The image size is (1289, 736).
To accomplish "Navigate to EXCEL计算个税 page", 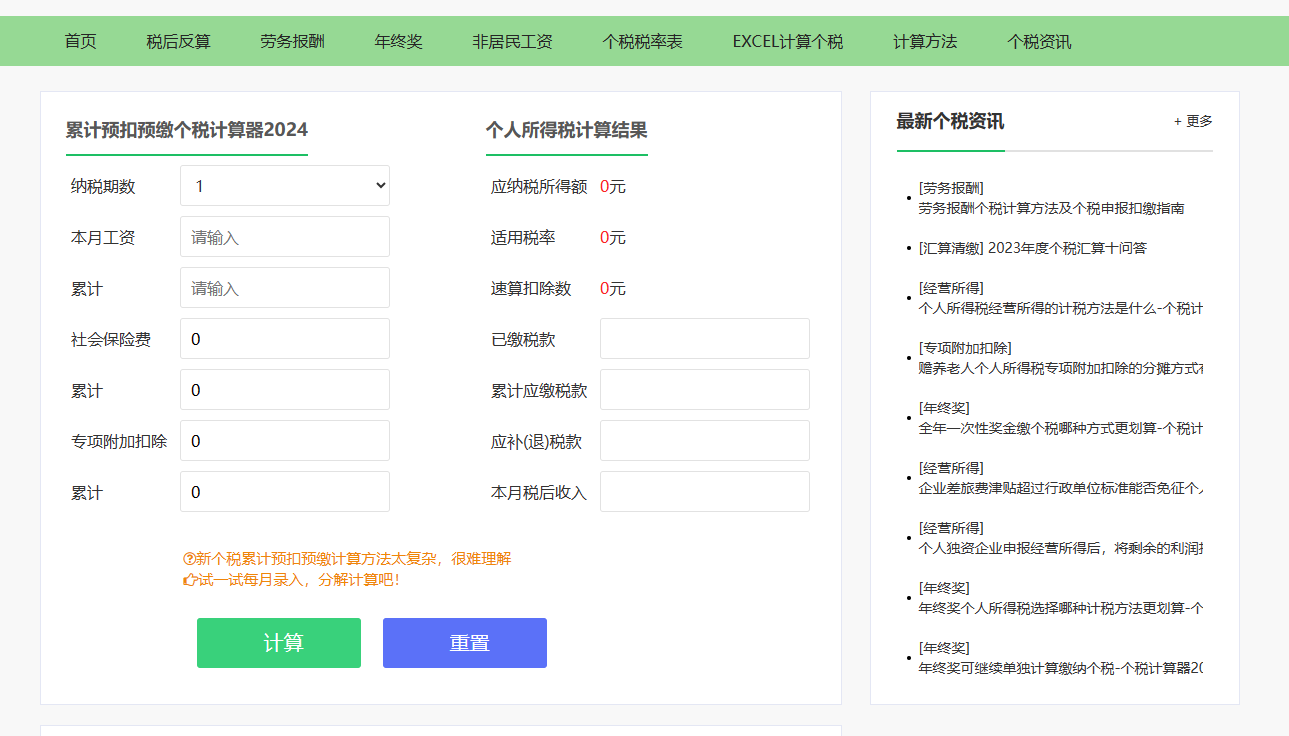I will [x=787, y=42].
